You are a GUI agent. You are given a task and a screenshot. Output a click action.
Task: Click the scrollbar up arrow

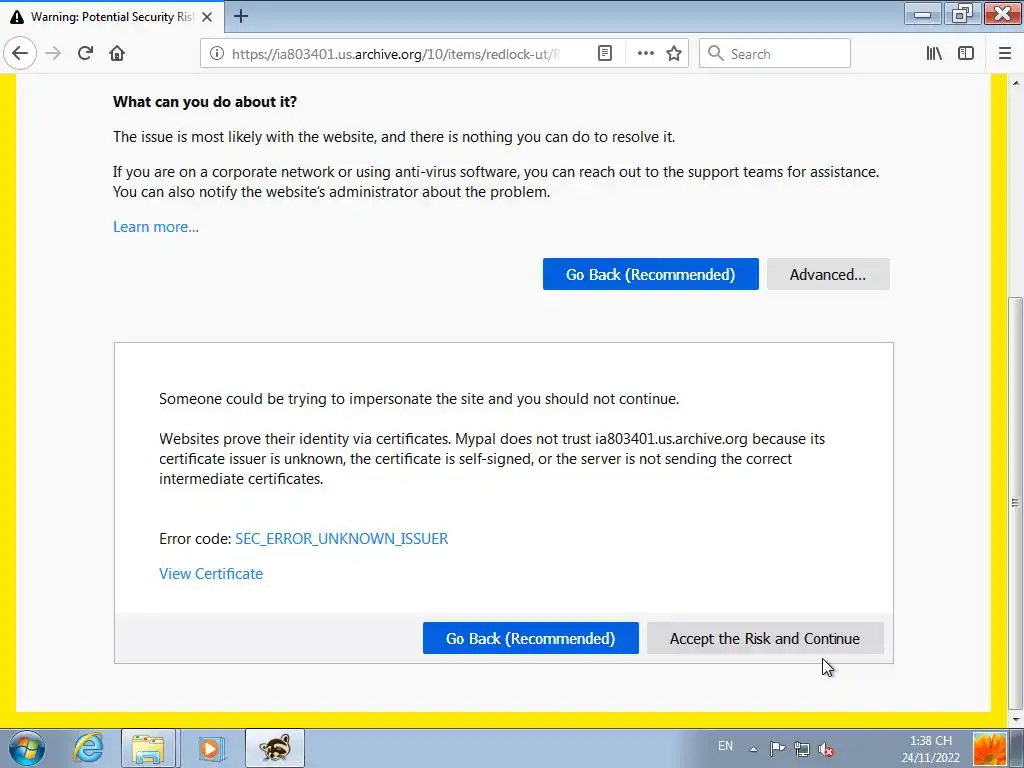click(1015, 83)
